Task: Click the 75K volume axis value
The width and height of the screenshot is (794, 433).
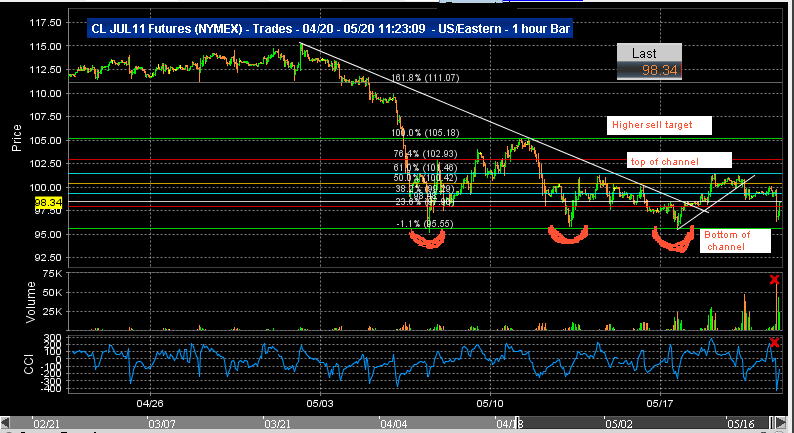Action: [53, 275]
